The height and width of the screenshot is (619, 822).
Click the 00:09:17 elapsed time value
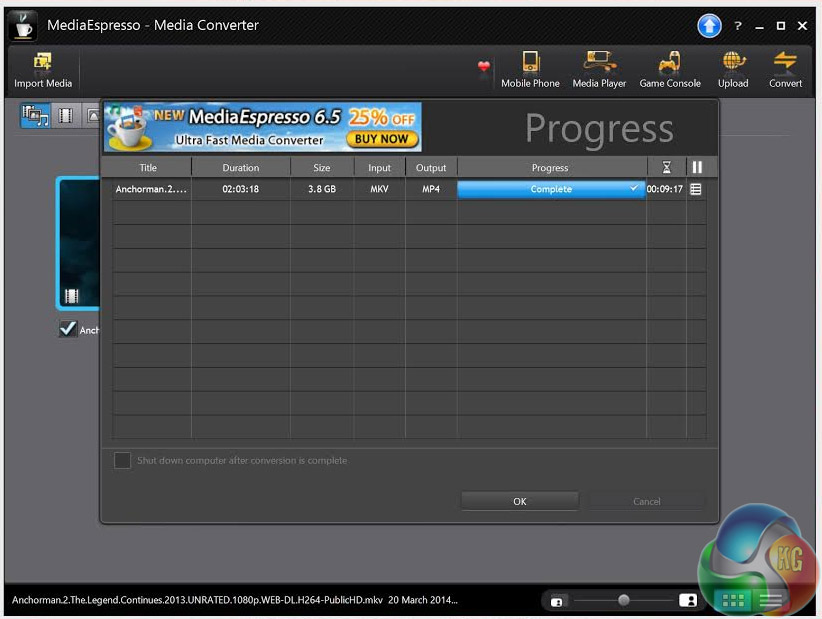[665, 189]
